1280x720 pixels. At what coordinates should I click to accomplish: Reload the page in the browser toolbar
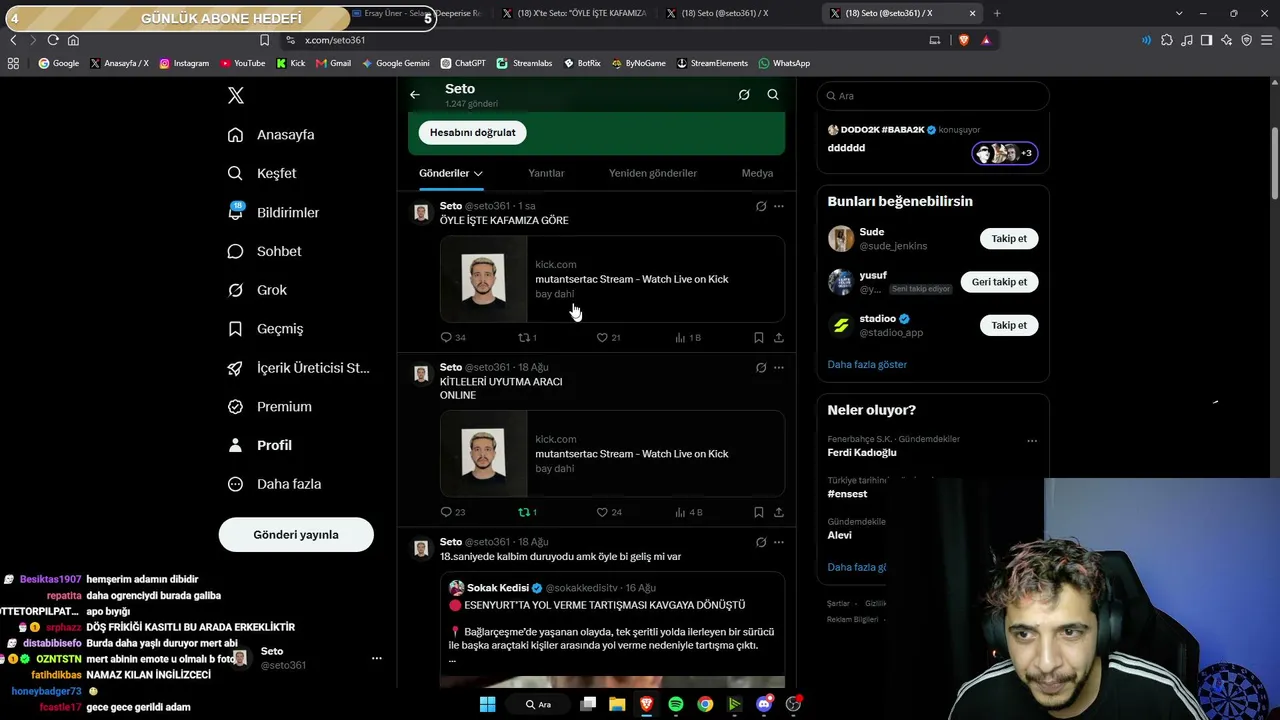(53, 40)
